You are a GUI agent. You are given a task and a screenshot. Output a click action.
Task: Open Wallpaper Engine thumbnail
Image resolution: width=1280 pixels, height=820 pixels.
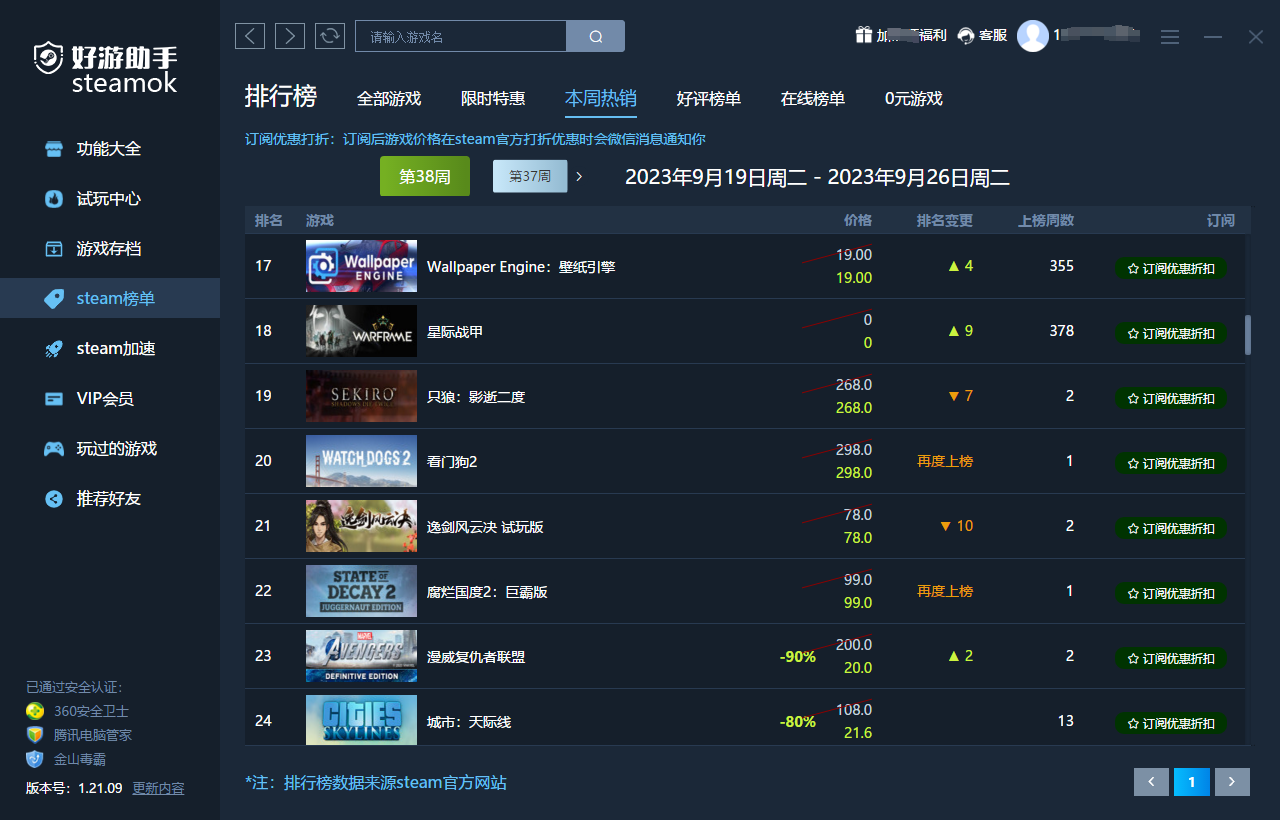[x=361, y=266]
